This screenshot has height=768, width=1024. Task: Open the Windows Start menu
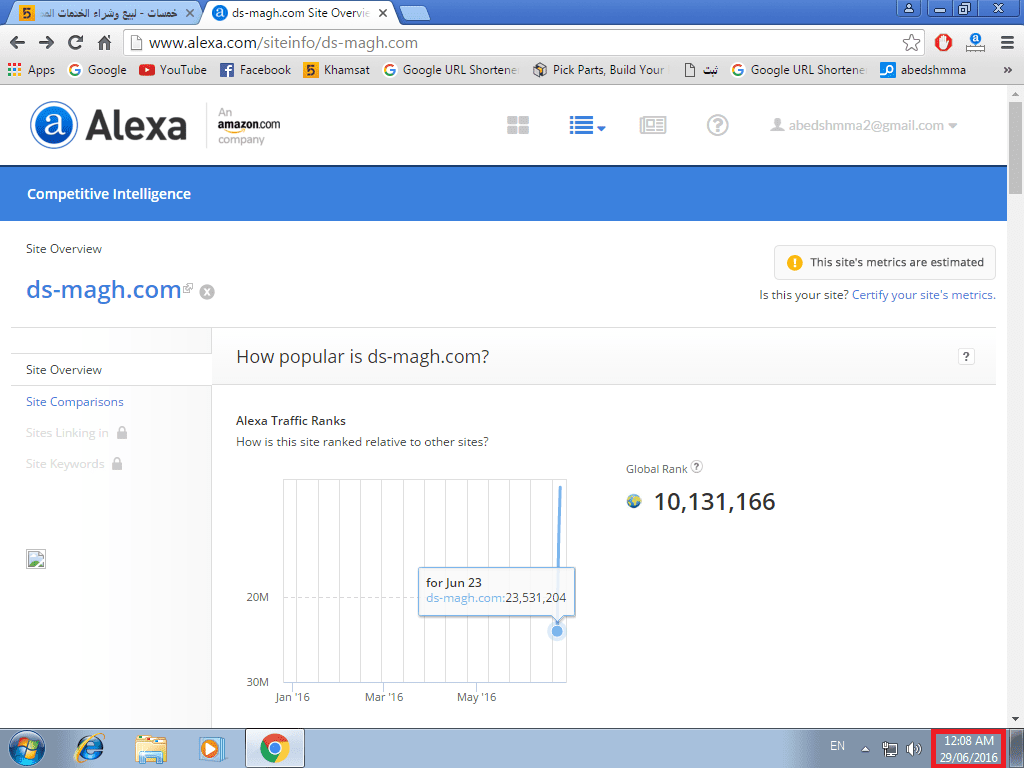(x=29, y=748)
